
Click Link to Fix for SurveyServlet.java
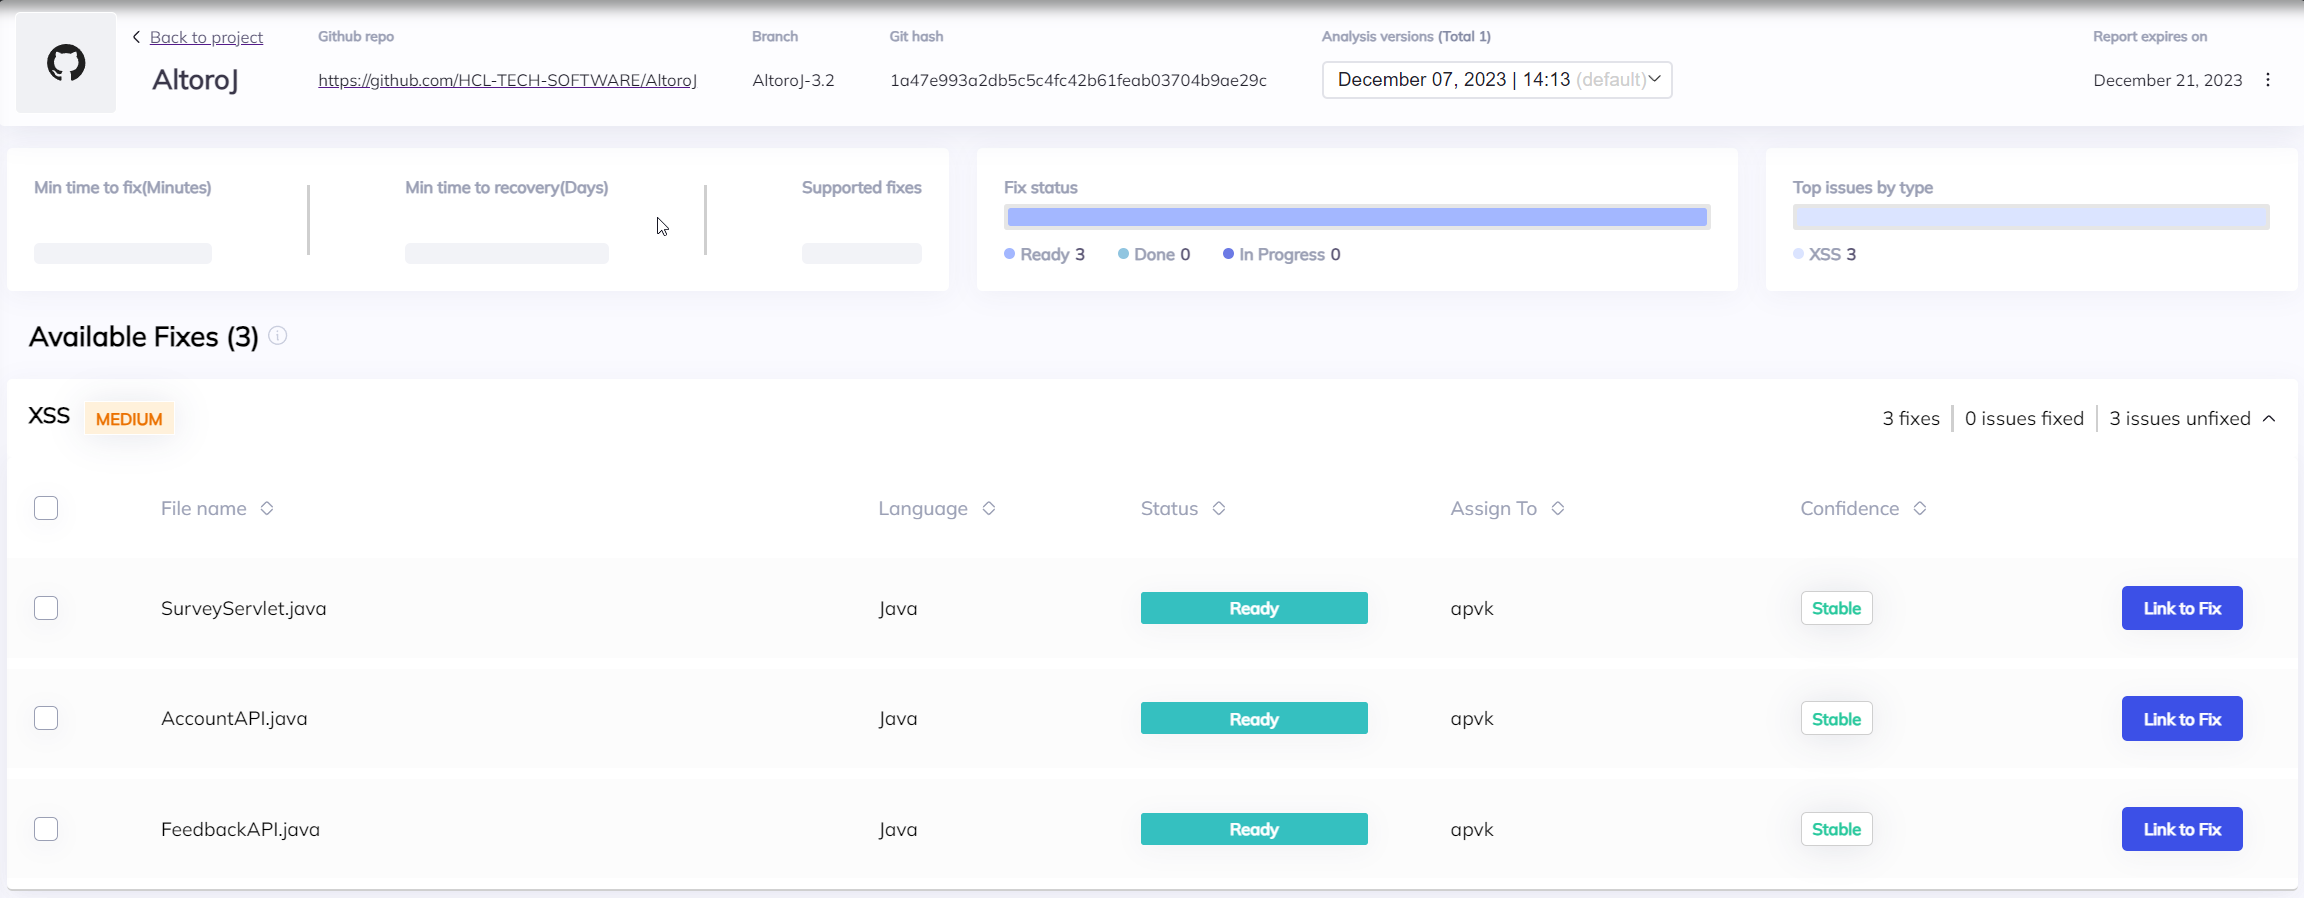point(2181,608)
